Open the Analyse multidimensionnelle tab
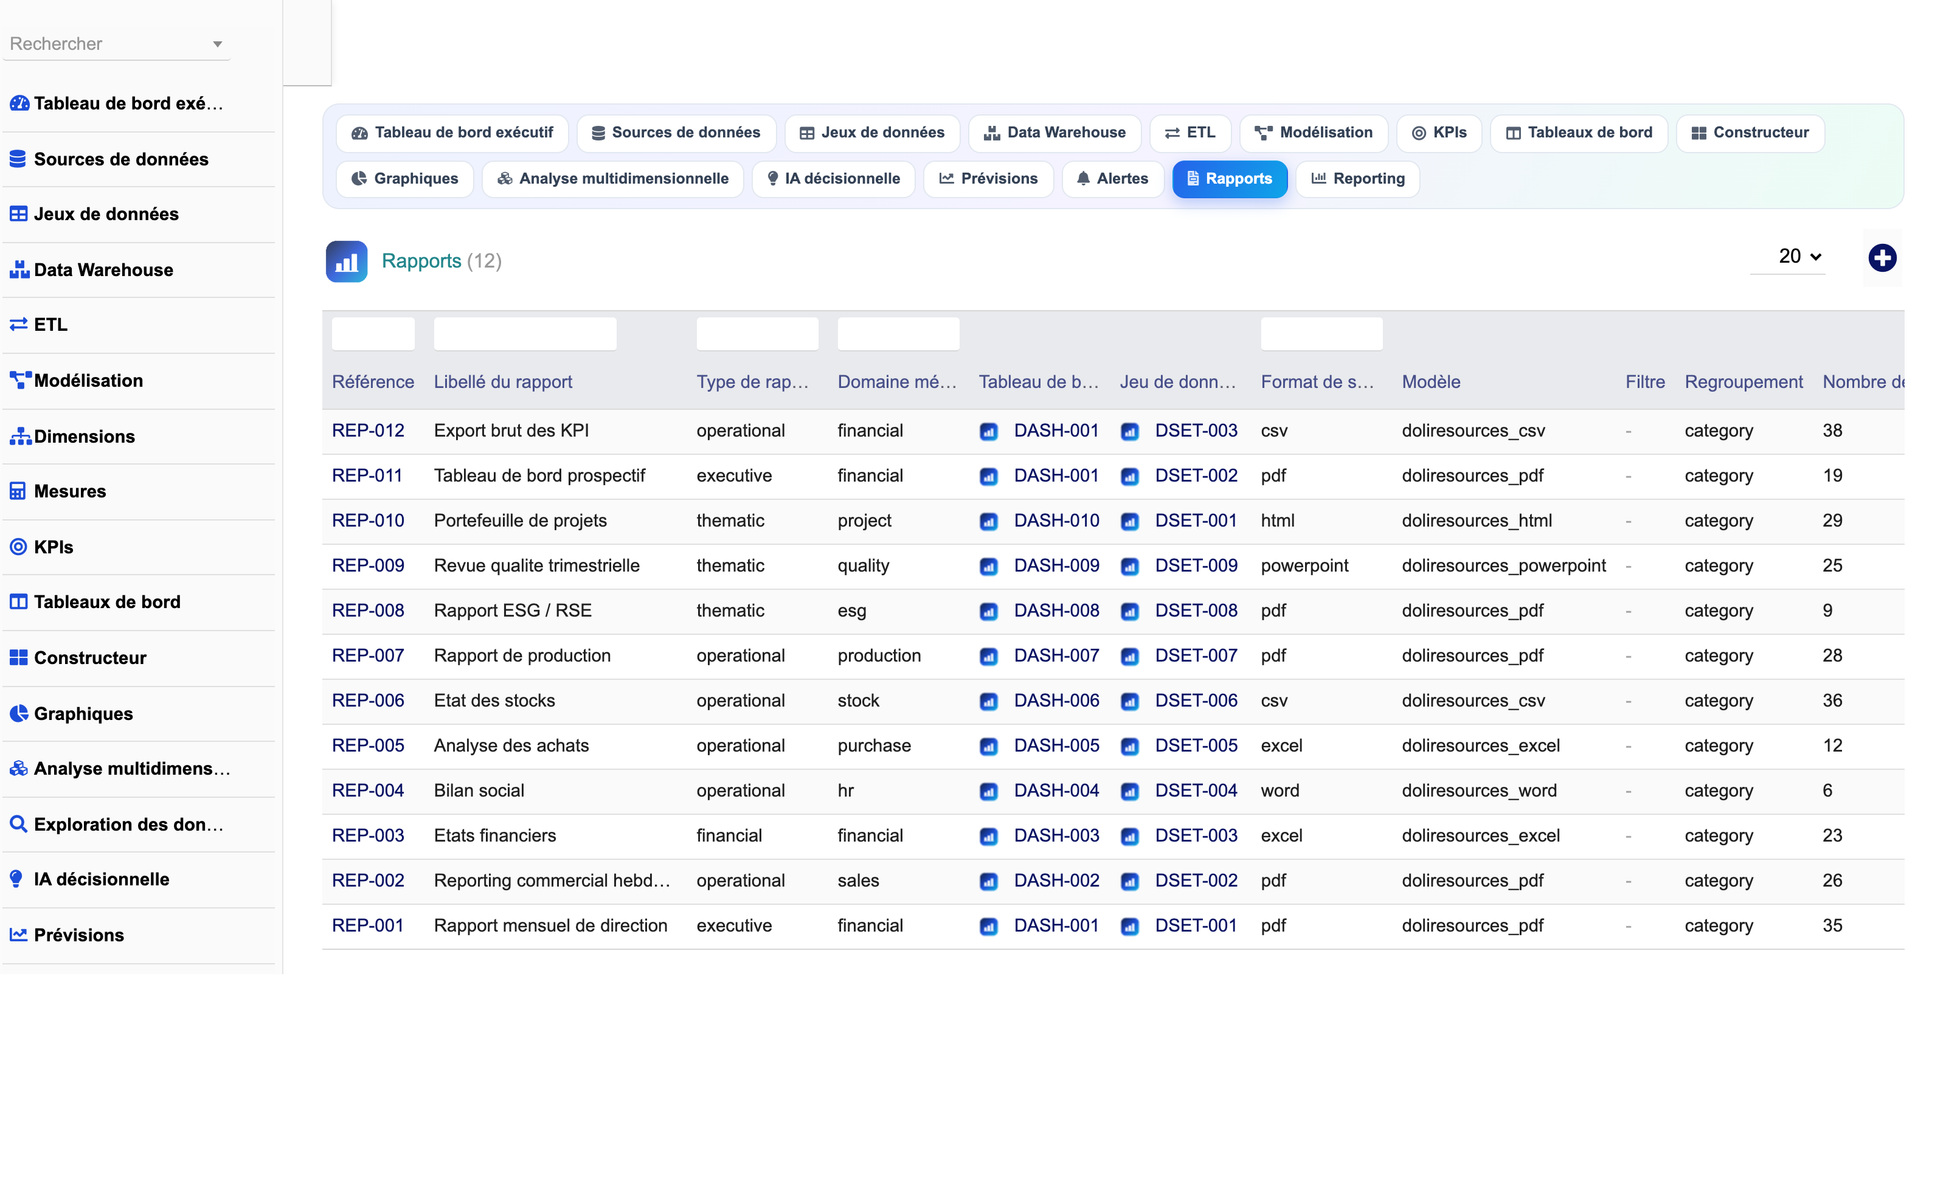Viewport: 1946px width, 1204px height. [x=612, y=179]
